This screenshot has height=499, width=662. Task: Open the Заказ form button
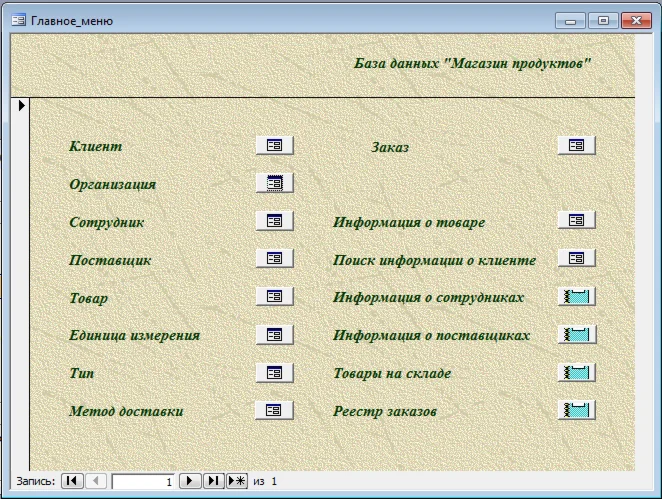pos(576,146)
